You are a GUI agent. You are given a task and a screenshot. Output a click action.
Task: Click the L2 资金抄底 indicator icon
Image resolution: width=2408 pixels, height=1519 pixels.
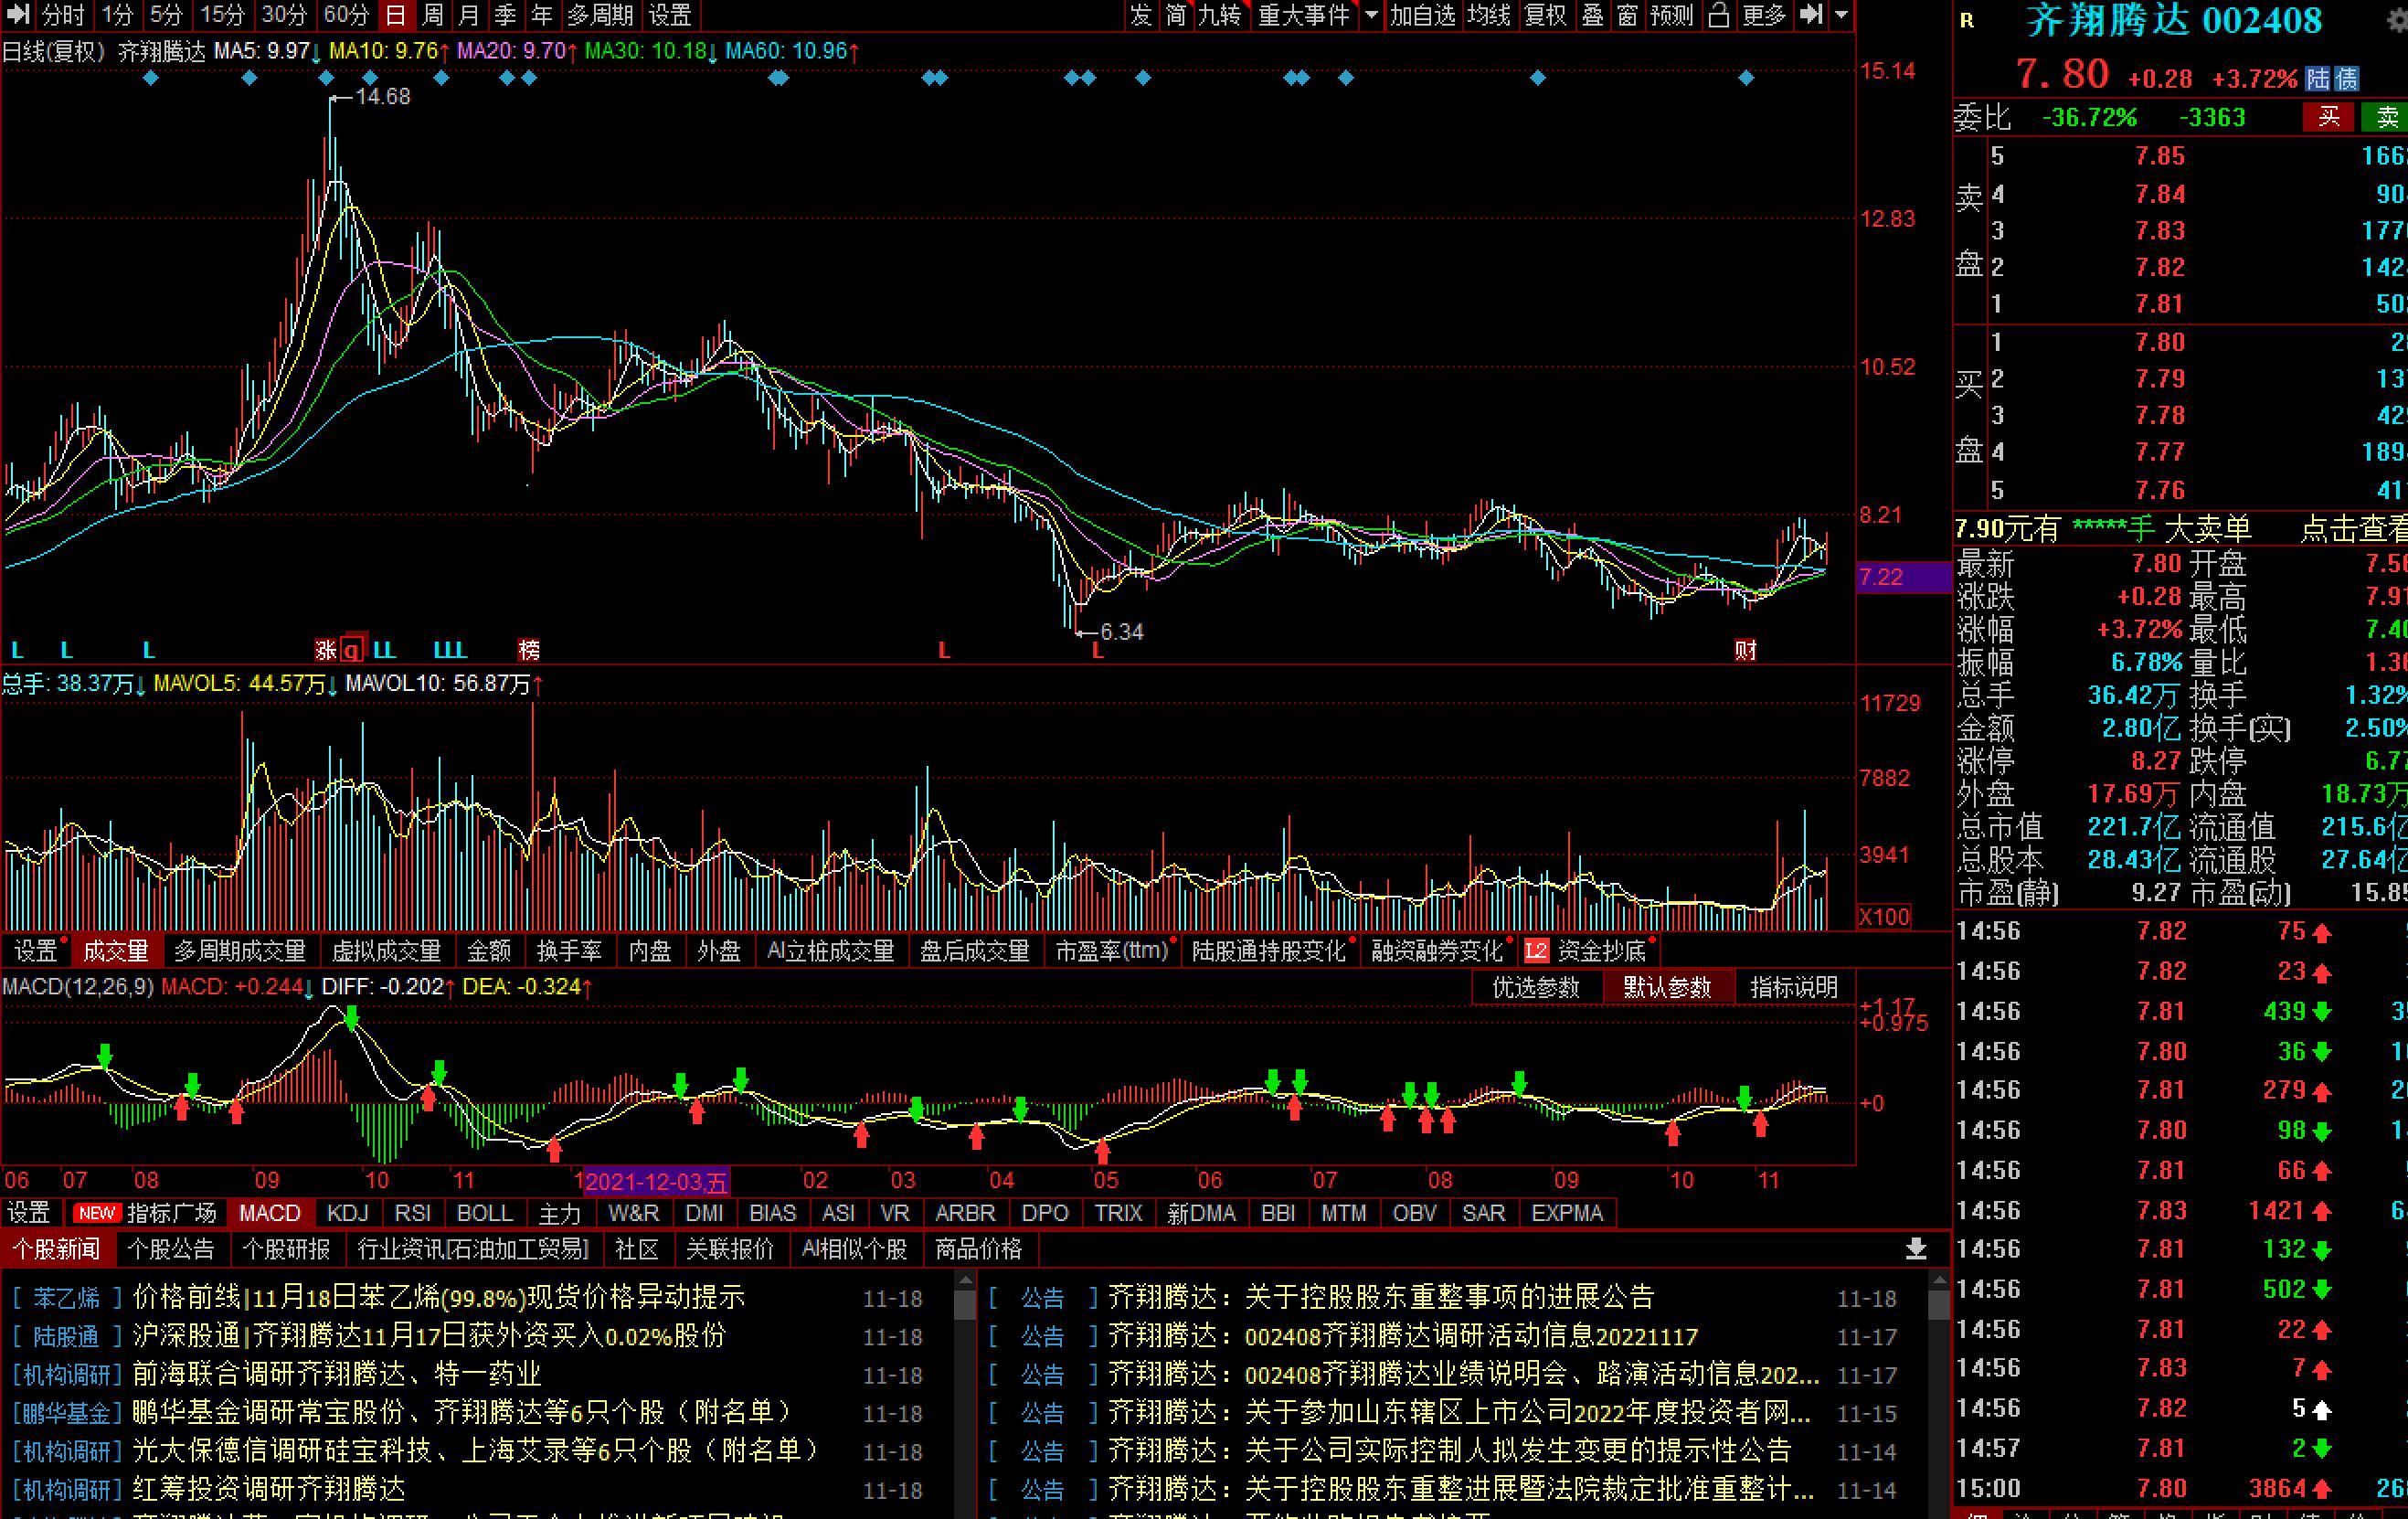pyautogui.click(x=1536, y=951)
